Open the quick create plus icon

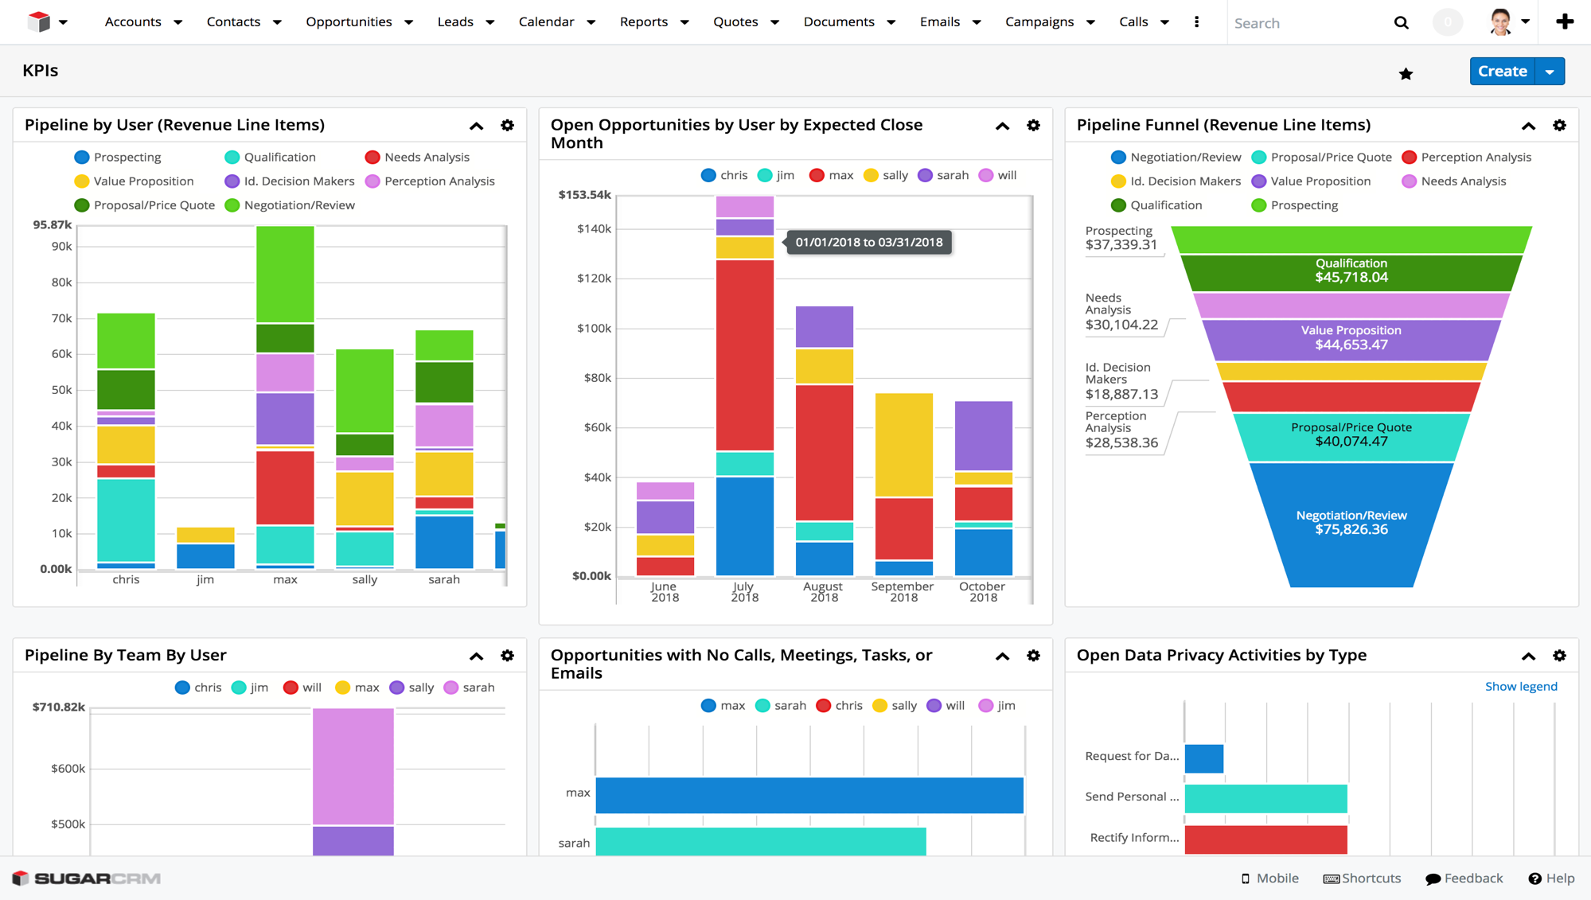pos(1565,21)
